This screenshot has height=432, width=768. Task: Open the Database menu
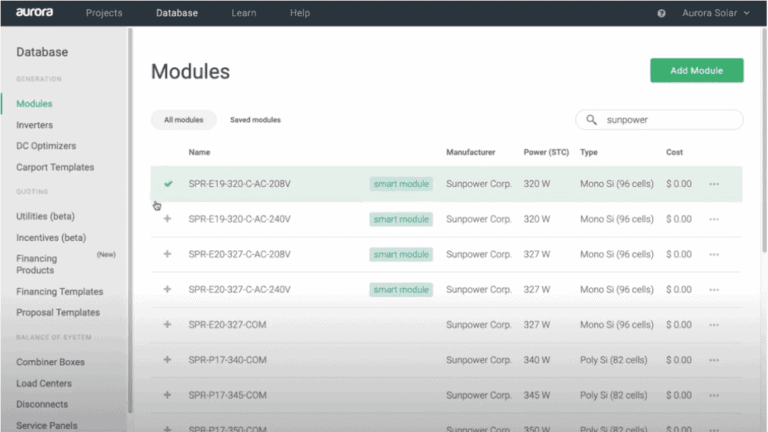point(177,13)
